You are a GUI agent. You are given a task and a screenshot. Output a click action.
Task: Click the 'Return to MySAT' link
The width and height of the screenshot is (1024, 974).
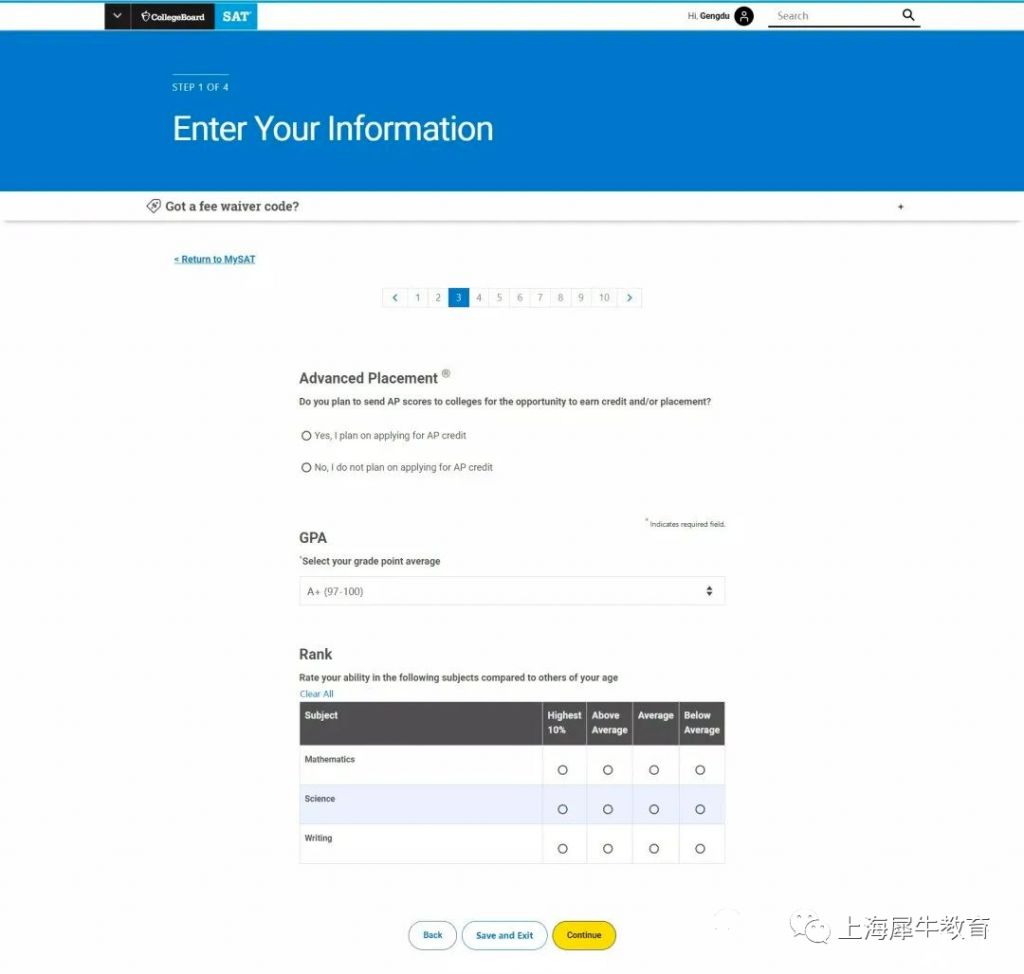point(214,258)
